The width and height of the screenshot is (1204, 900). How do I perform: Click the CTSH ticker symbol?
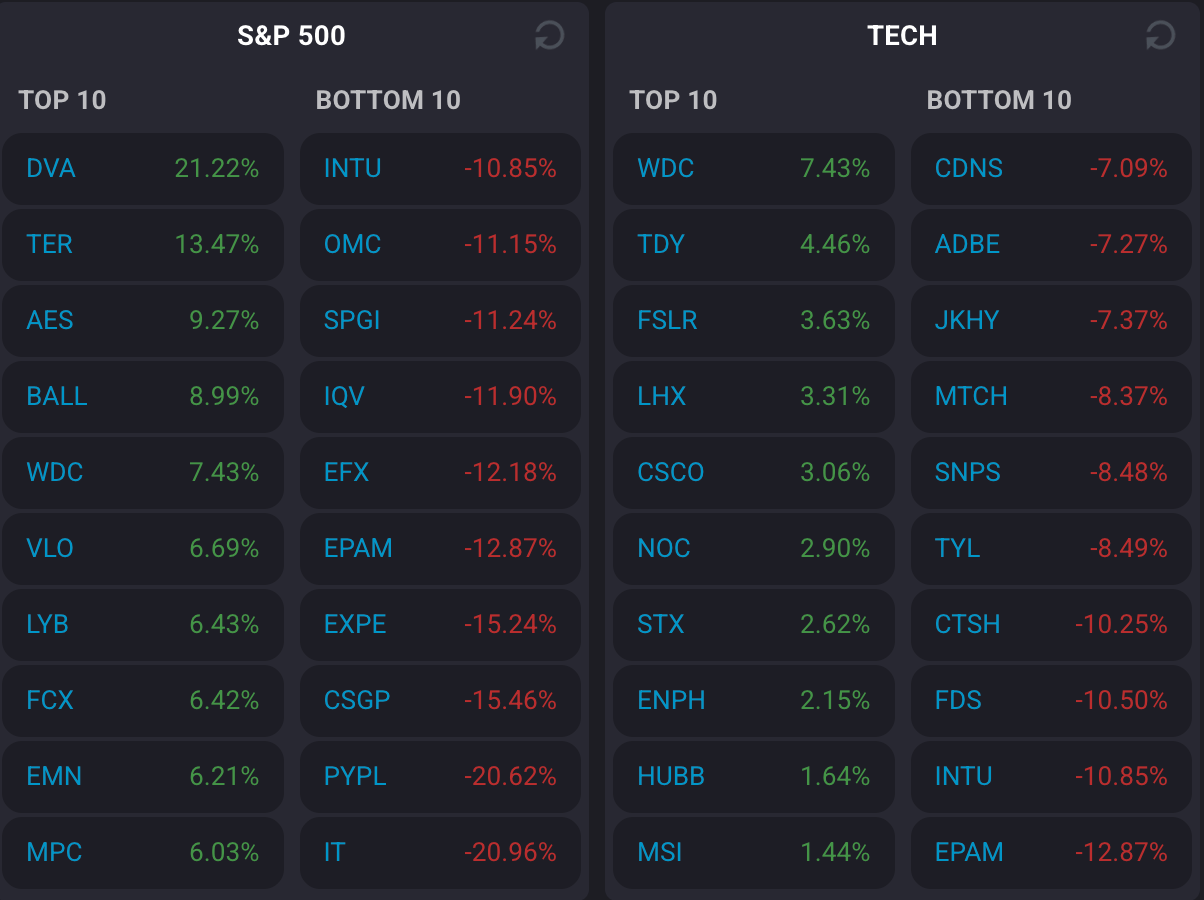[x=968, y=624]
